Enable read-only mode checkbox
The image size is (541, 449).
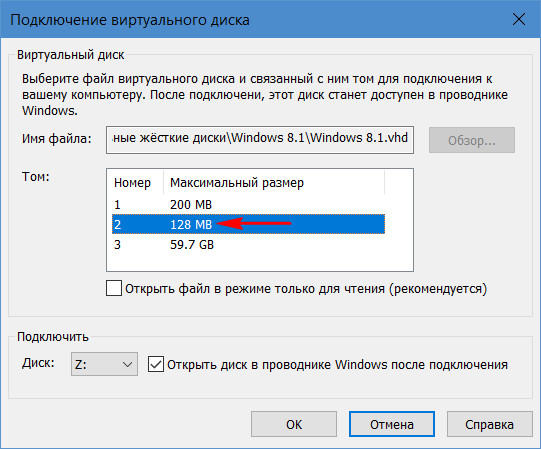click(x=114, y=288)
